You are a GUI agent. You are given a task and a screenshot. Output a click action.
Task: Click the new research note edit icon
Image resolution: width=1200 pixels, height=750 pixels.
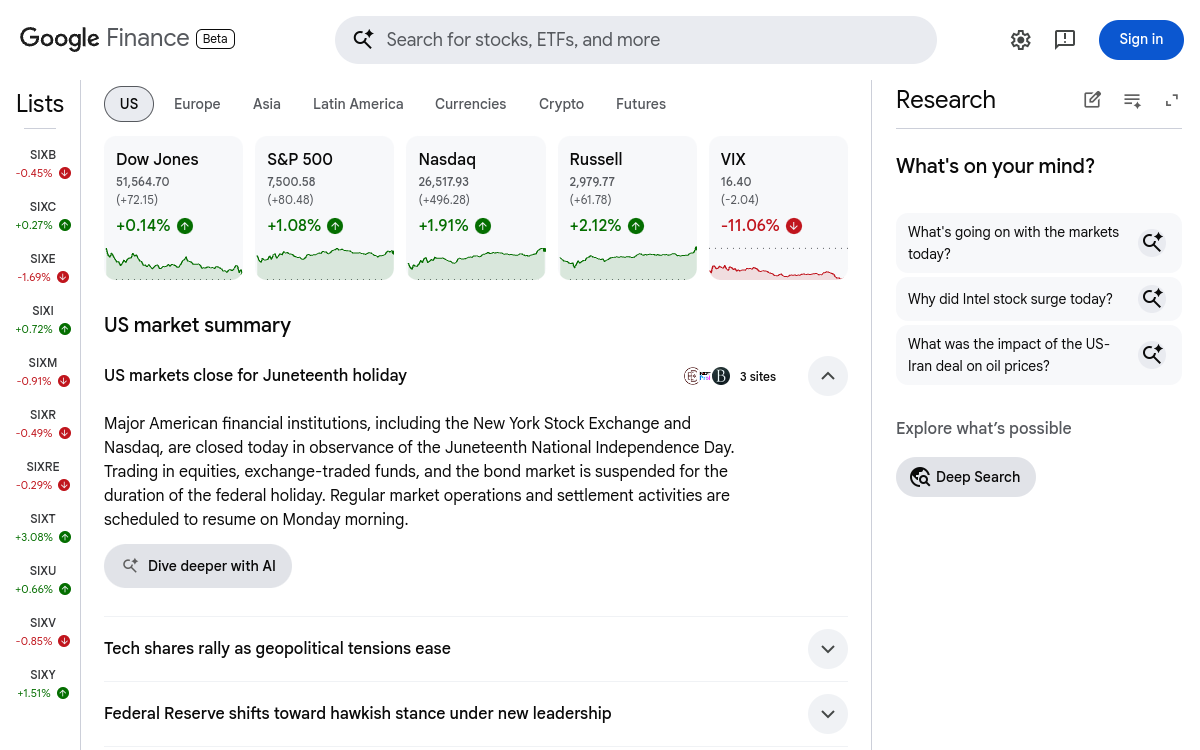(1092, 100)
